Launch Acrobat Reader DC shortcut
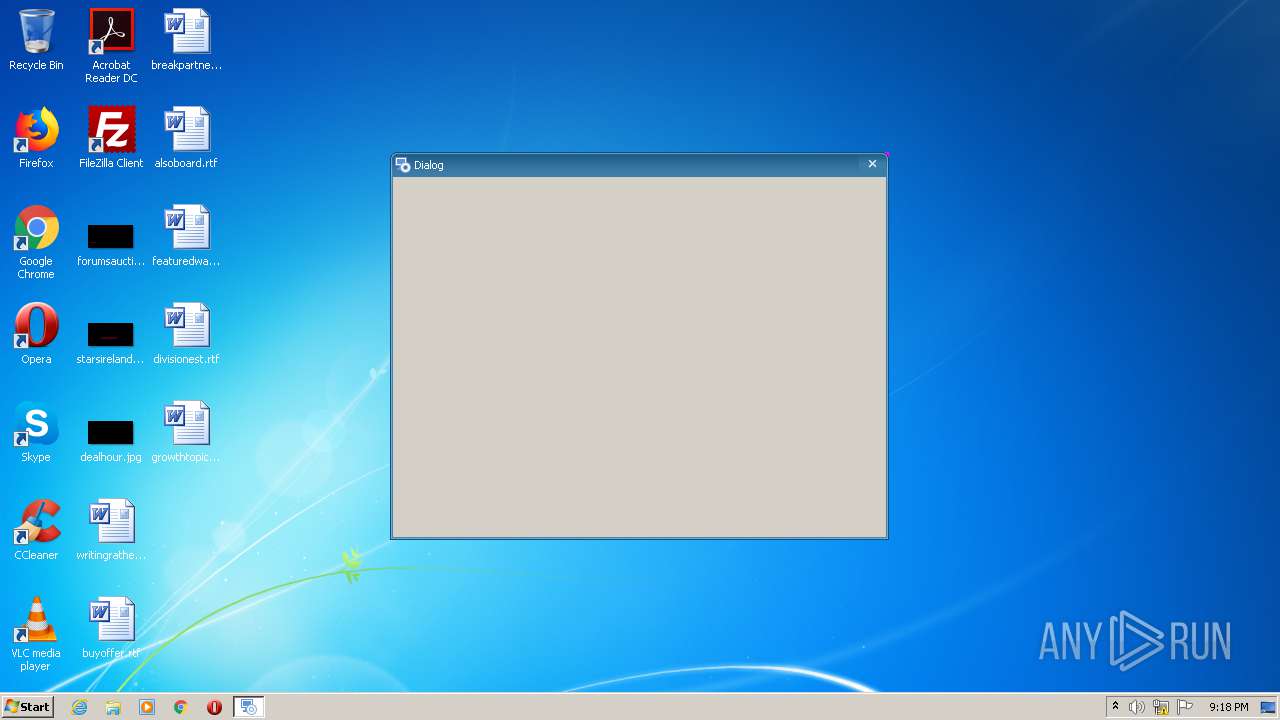The image size is (1280, 720). pyautogui.click(x=111, y=46)
